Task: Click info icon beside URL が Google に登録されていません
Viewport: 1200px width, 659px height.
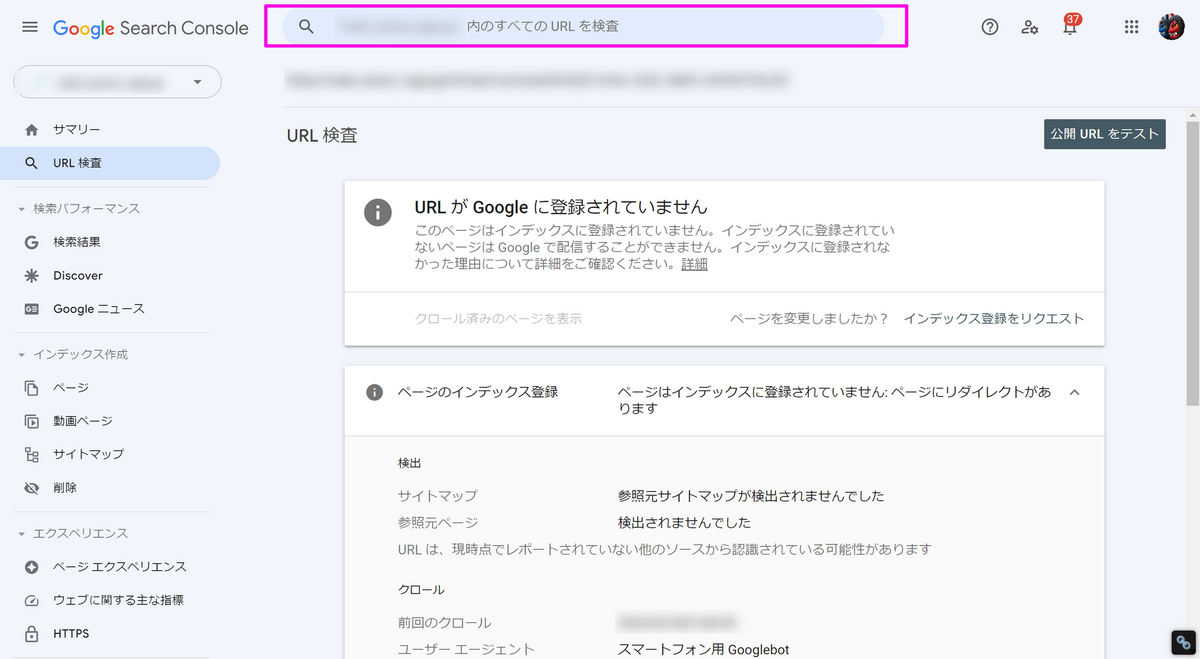Action: click(x=378, y=213)
